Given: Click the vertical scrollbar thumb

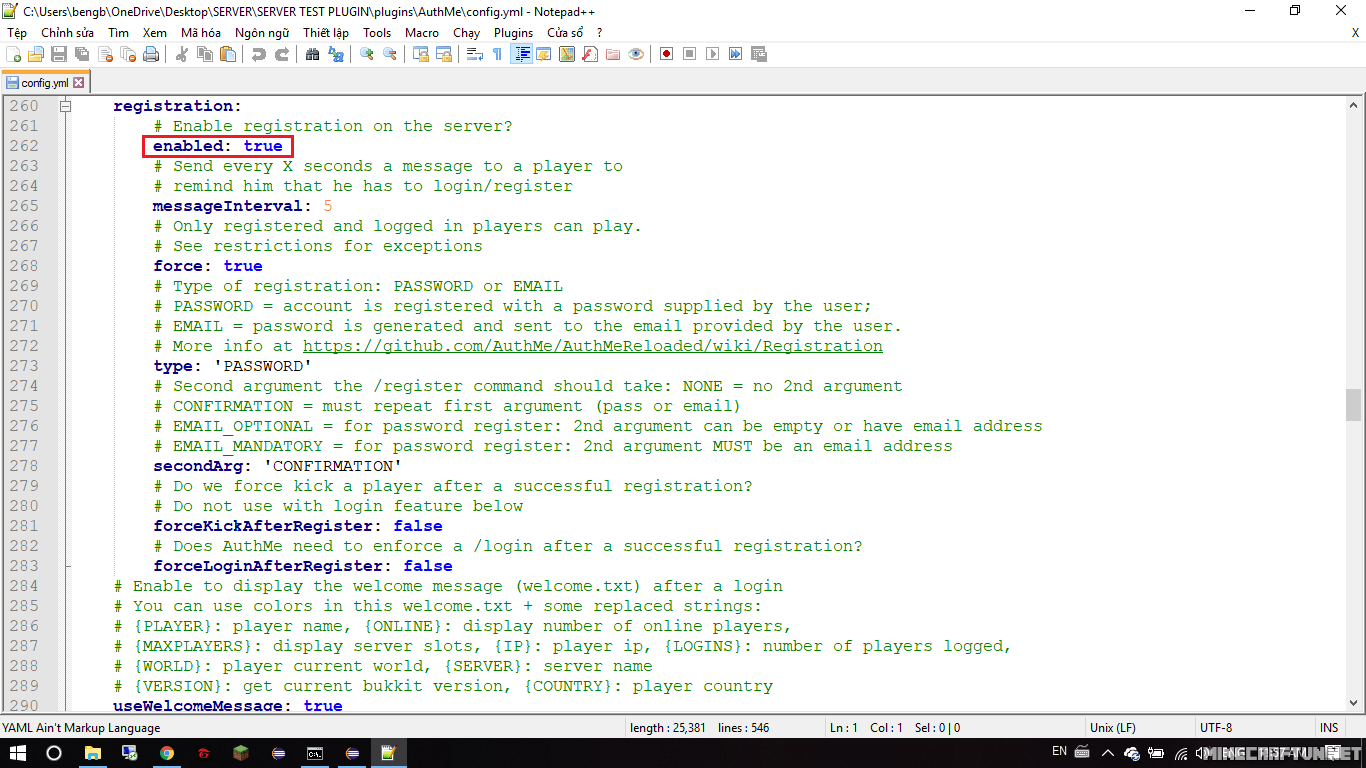Looking at the screenshot, I should 1353,404.
